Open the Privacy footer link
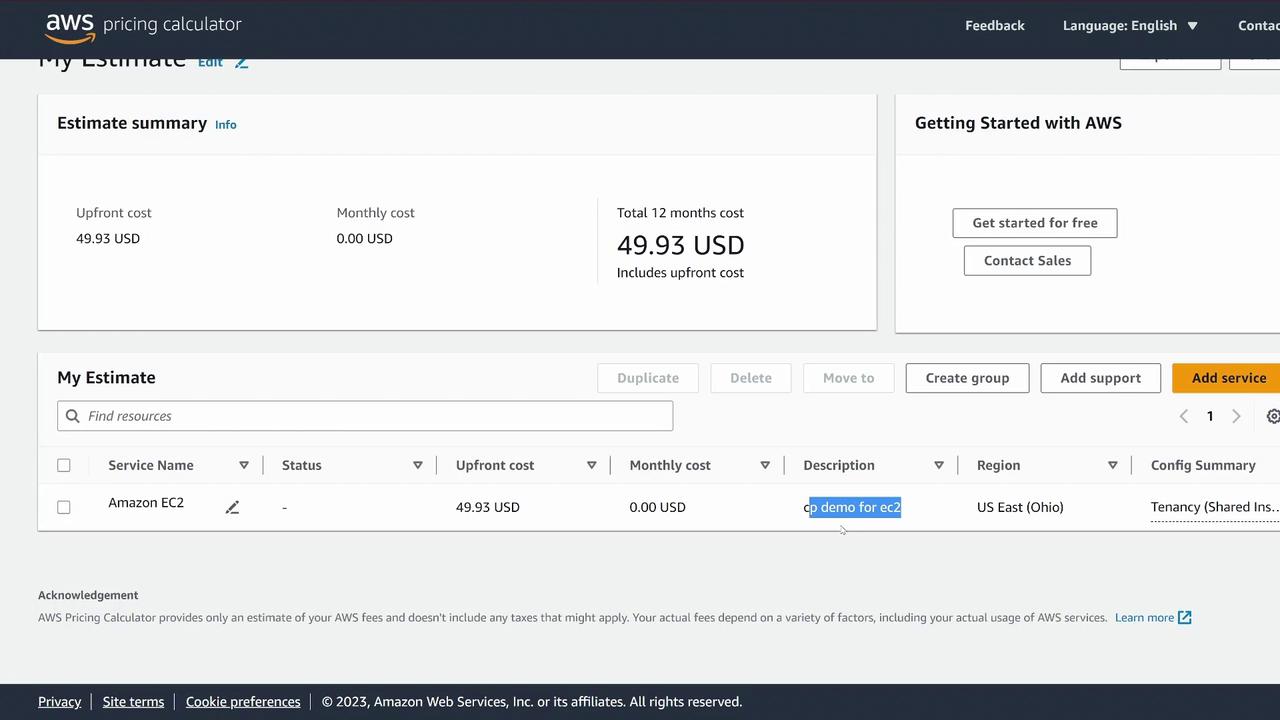The width and height of the screenshot is (1280, 720). coord(59,702)
